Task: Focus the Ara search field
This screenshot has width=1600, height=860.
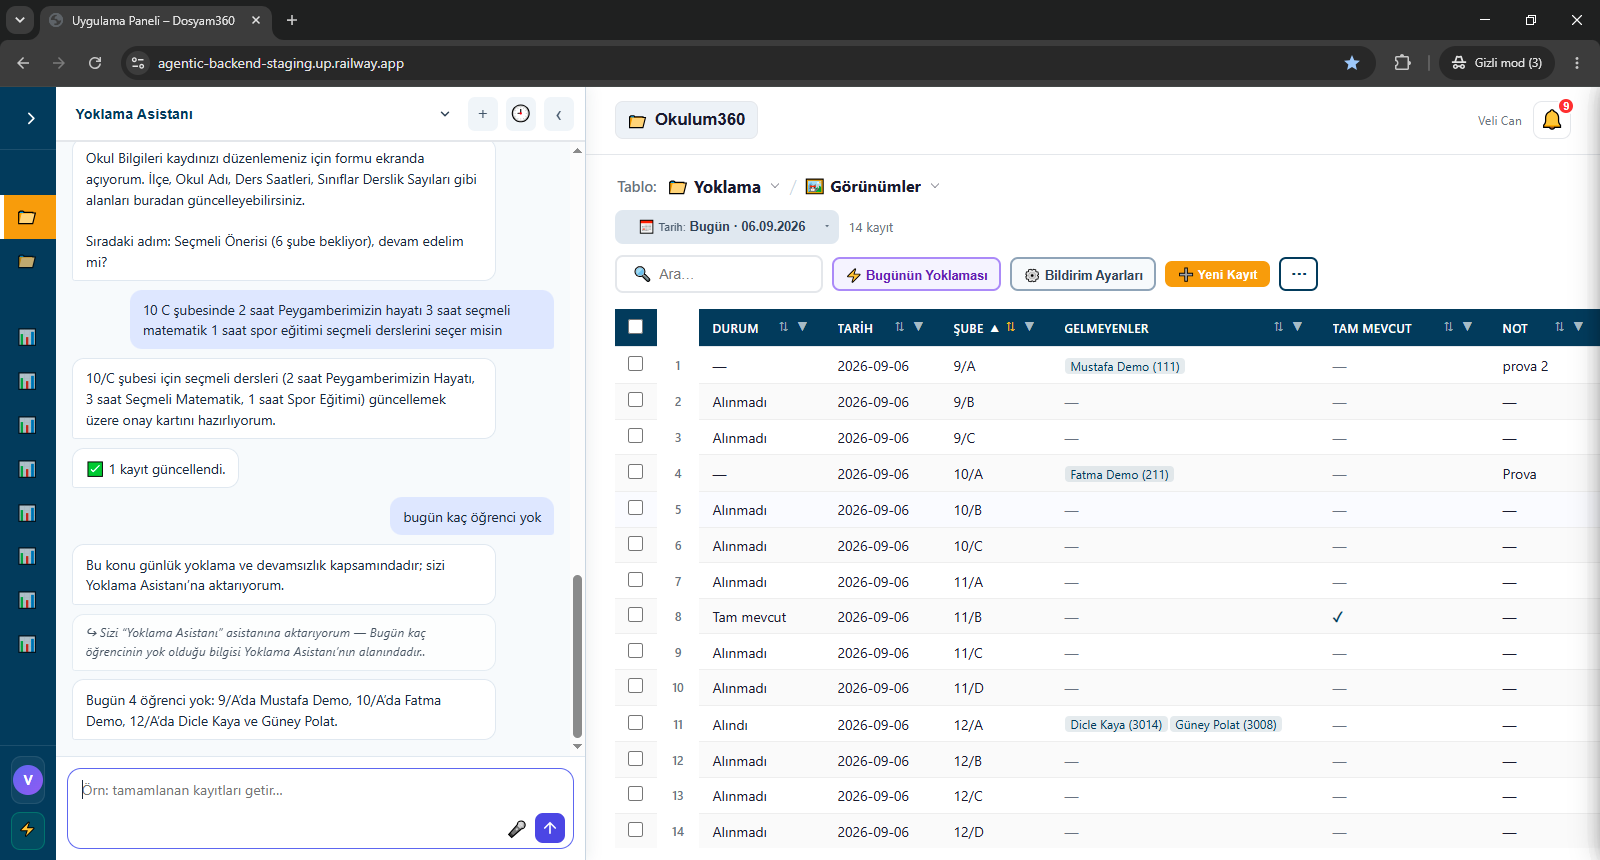Action: pyautogui.click(x=719, y=274)
